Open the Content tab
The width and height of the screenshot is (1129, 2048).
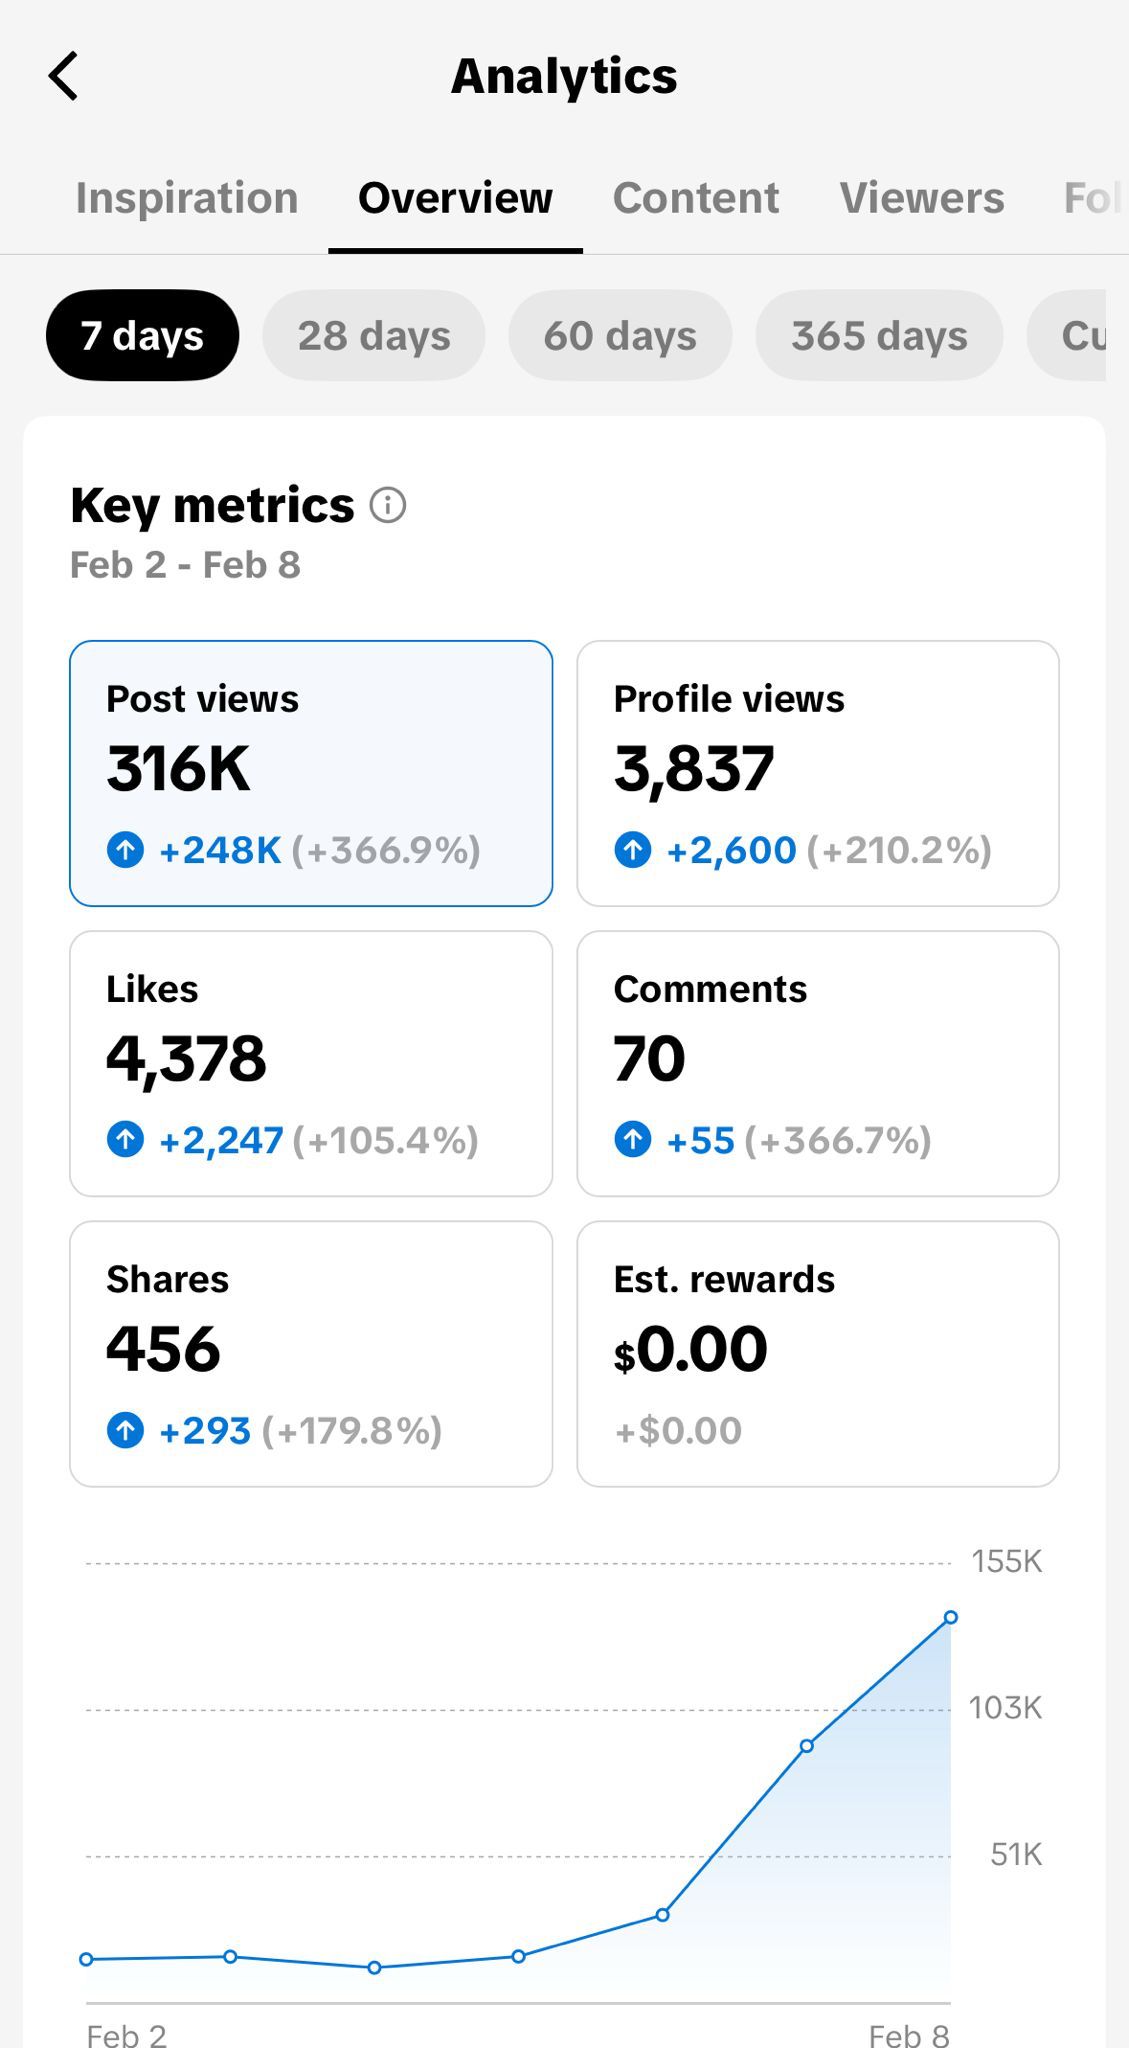point(695,198)
